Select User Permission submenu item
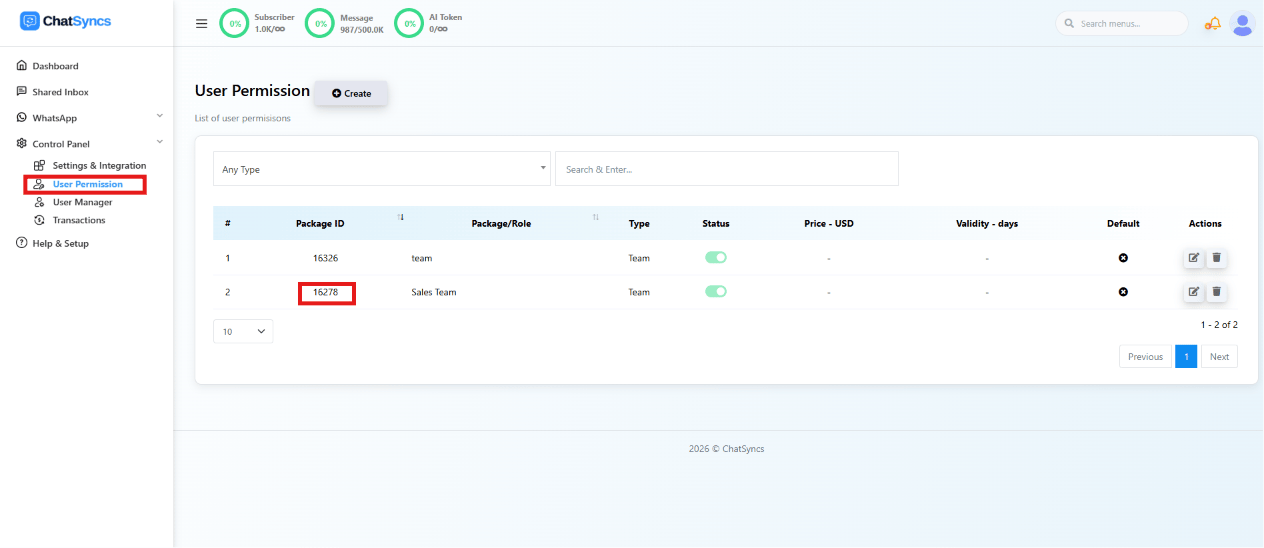This screenshot has height=548, width=1264. (x=88, y=184)
